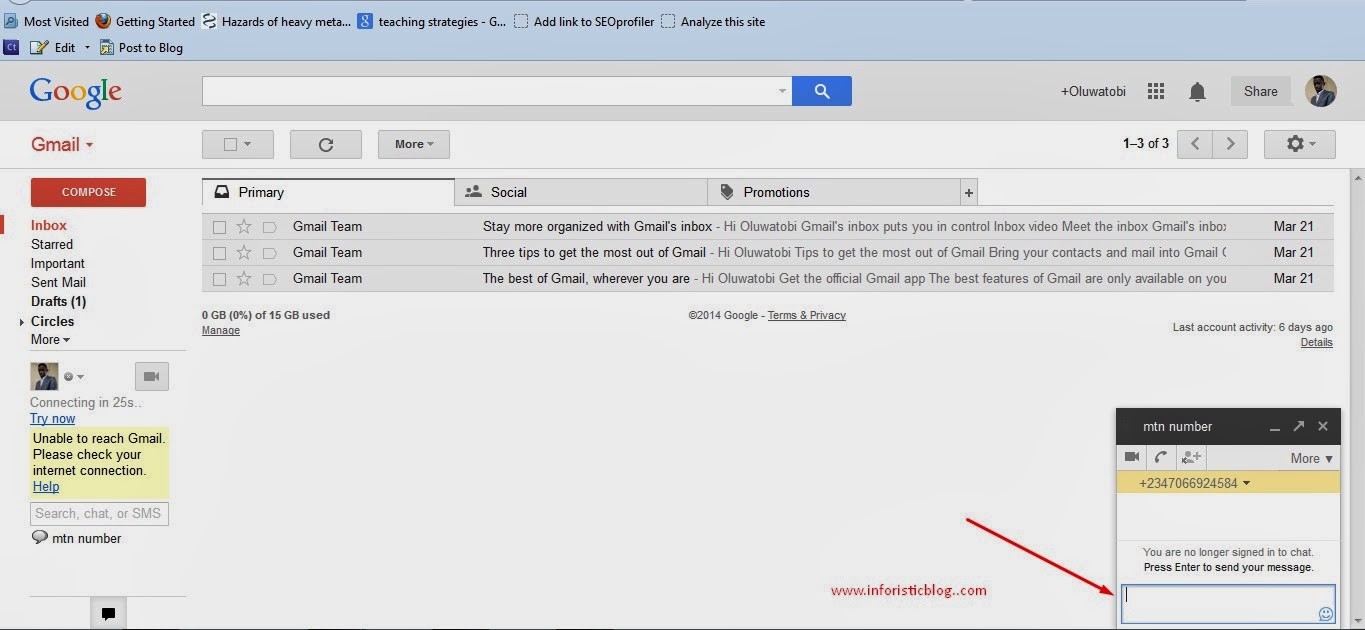Click the profile avatar at top right
Screen dimensions: 1365x630
pos(1320,91)
